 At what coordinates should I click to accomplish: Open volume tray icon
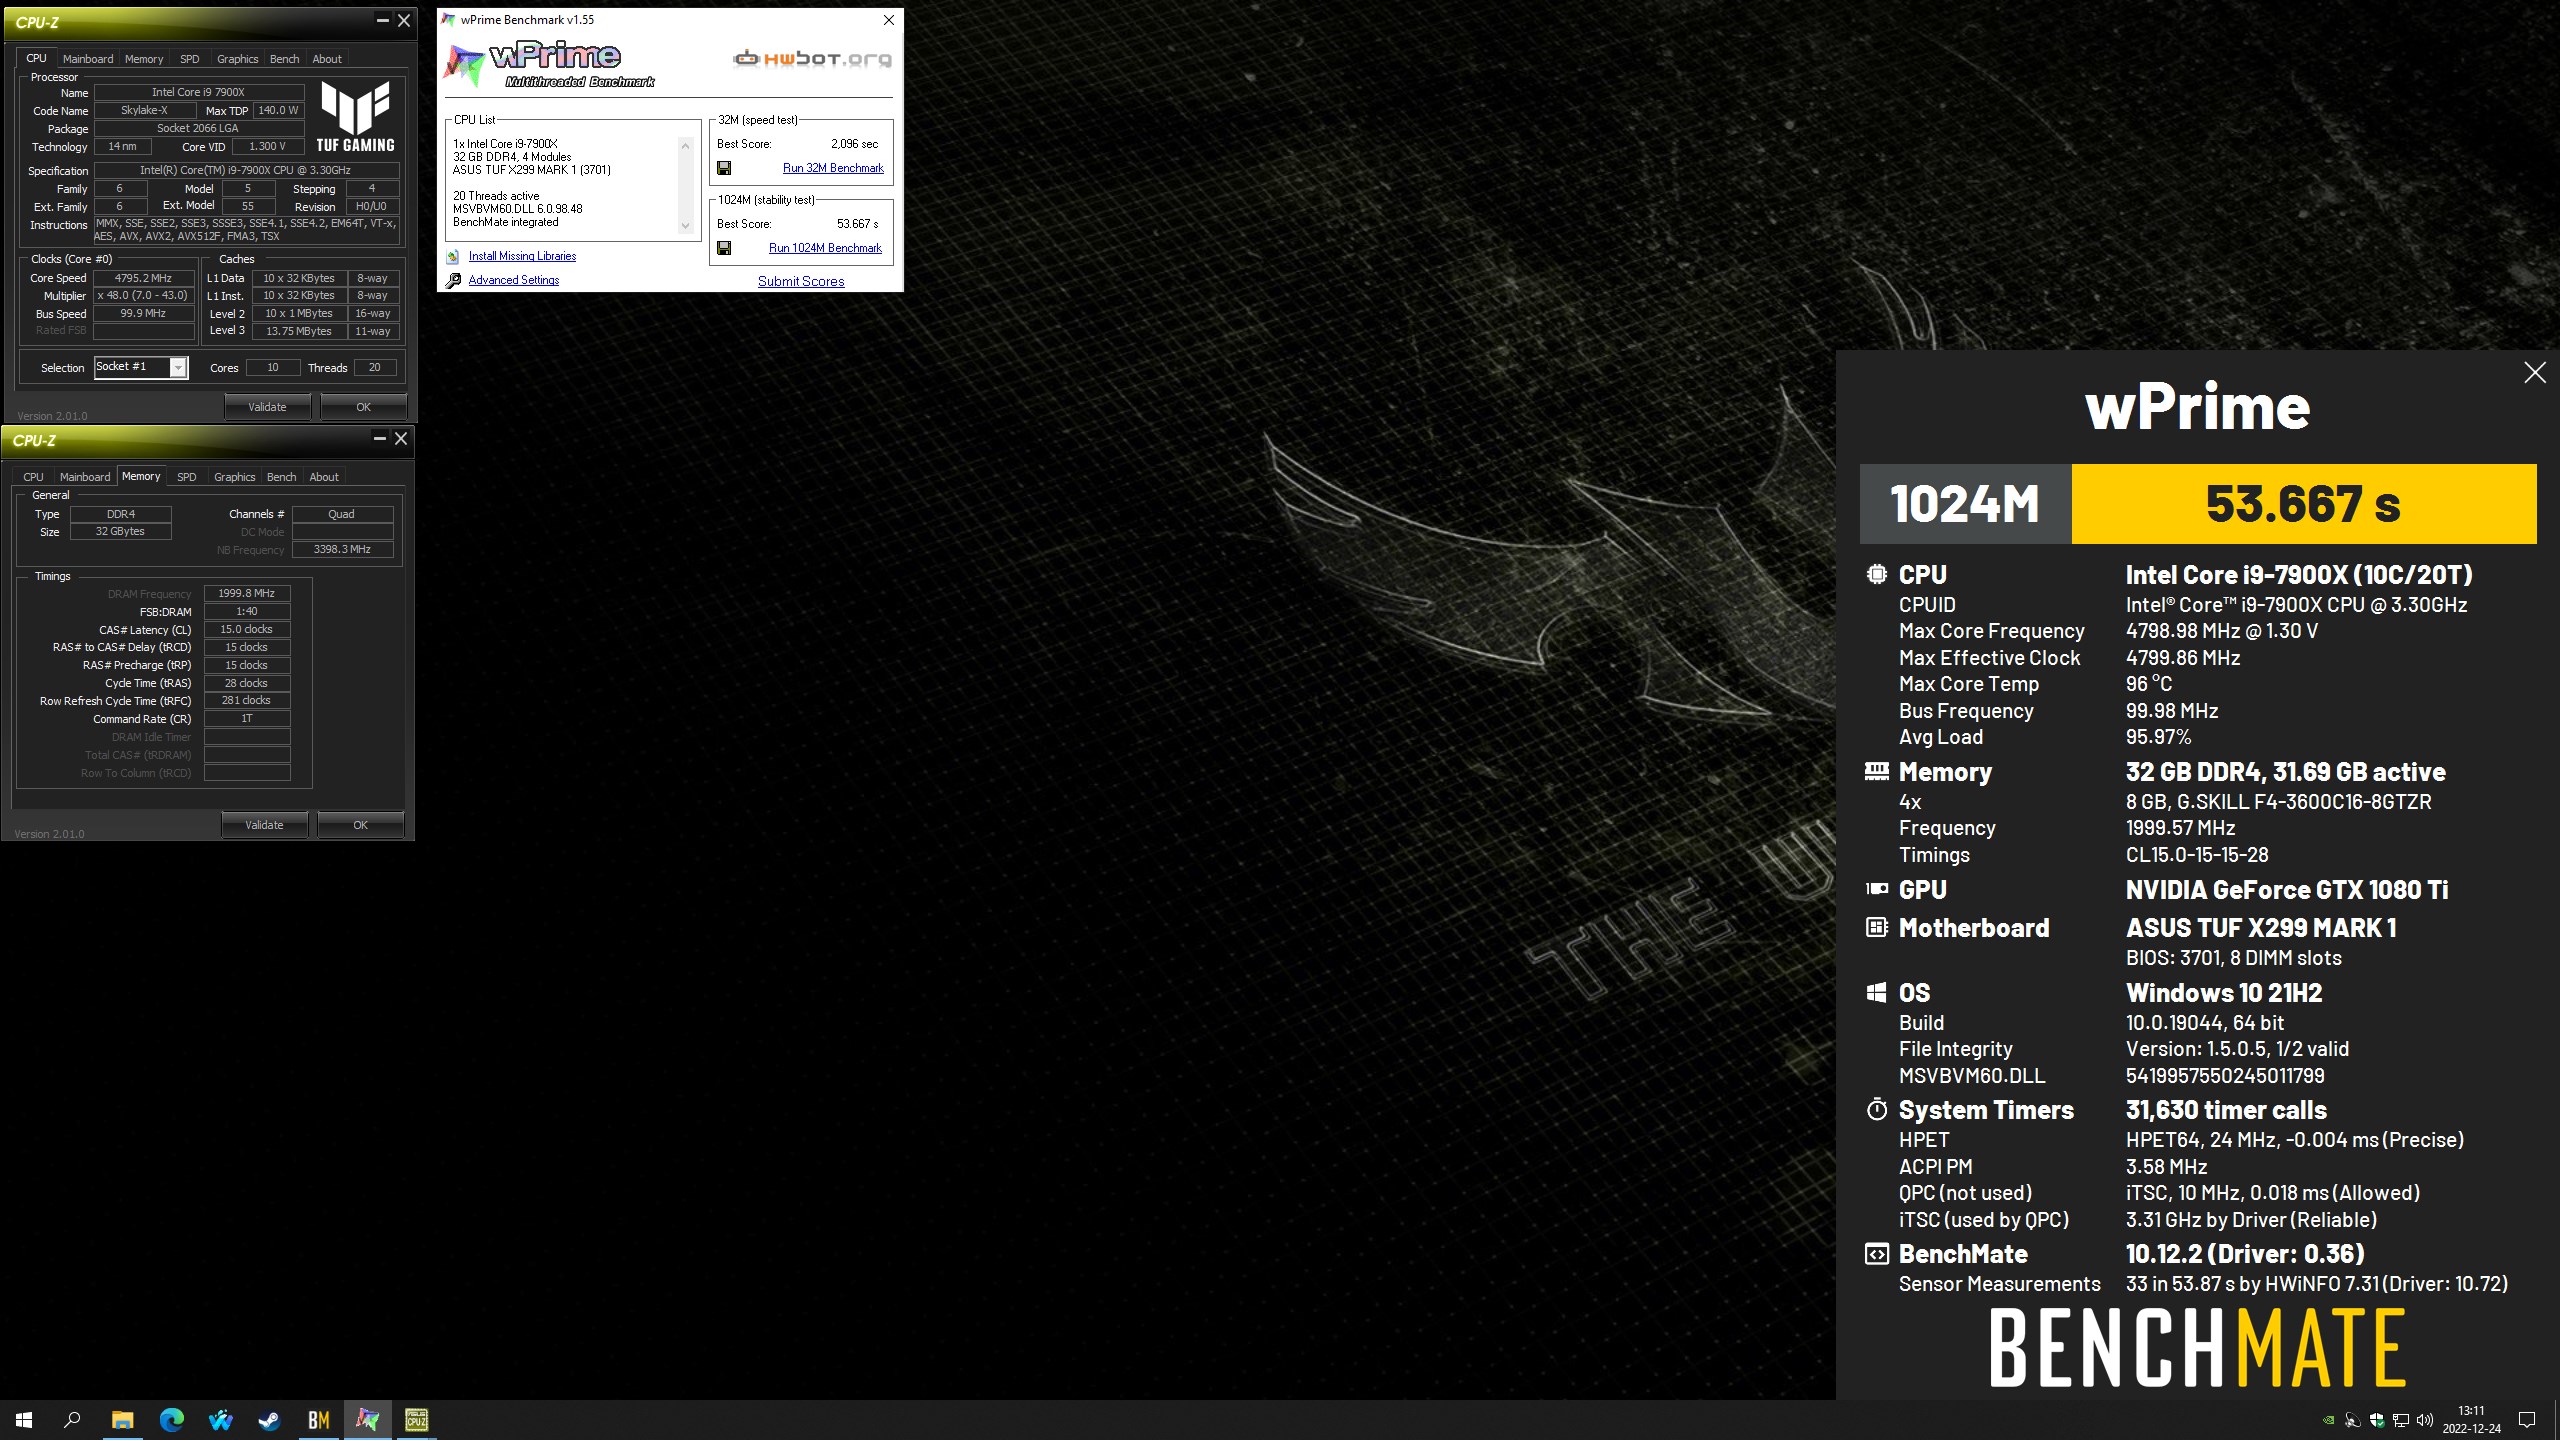[x=2424, y=1420]
